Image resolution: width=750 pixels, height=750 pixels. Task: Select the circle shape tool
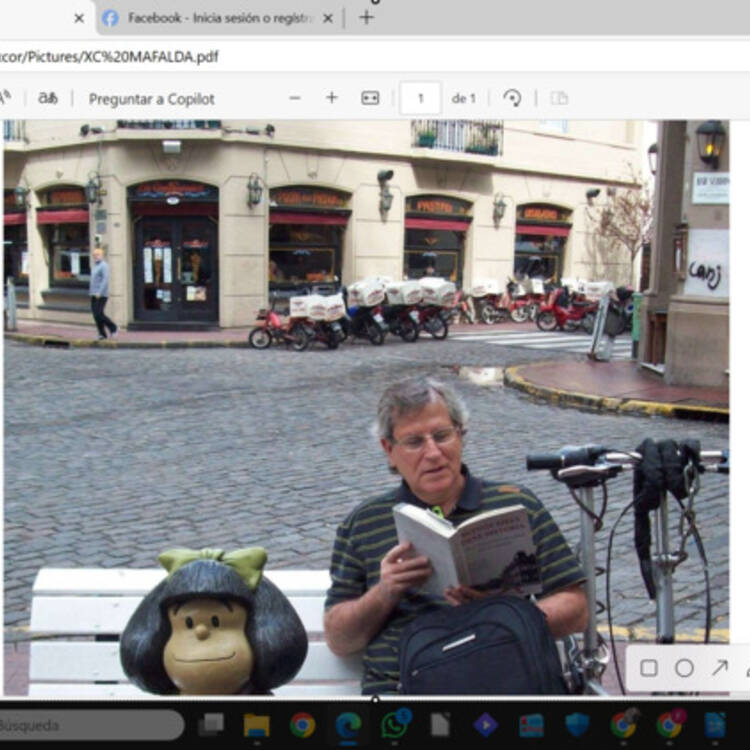[x=684, y=668]
